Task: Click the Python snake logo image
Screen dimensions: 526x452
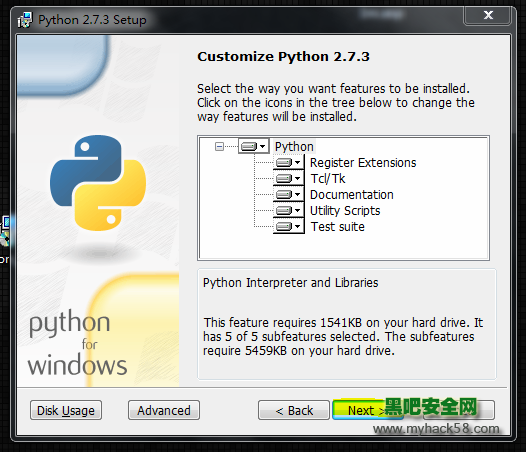Action: pos(98,183)
